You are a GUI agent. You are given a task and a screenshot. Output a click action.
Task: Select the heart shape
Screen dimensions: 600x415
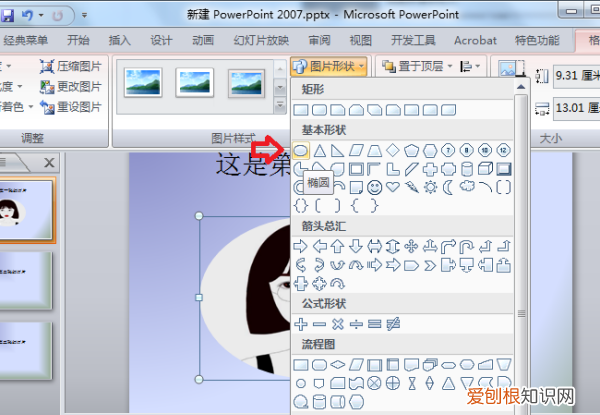(392, 186)
